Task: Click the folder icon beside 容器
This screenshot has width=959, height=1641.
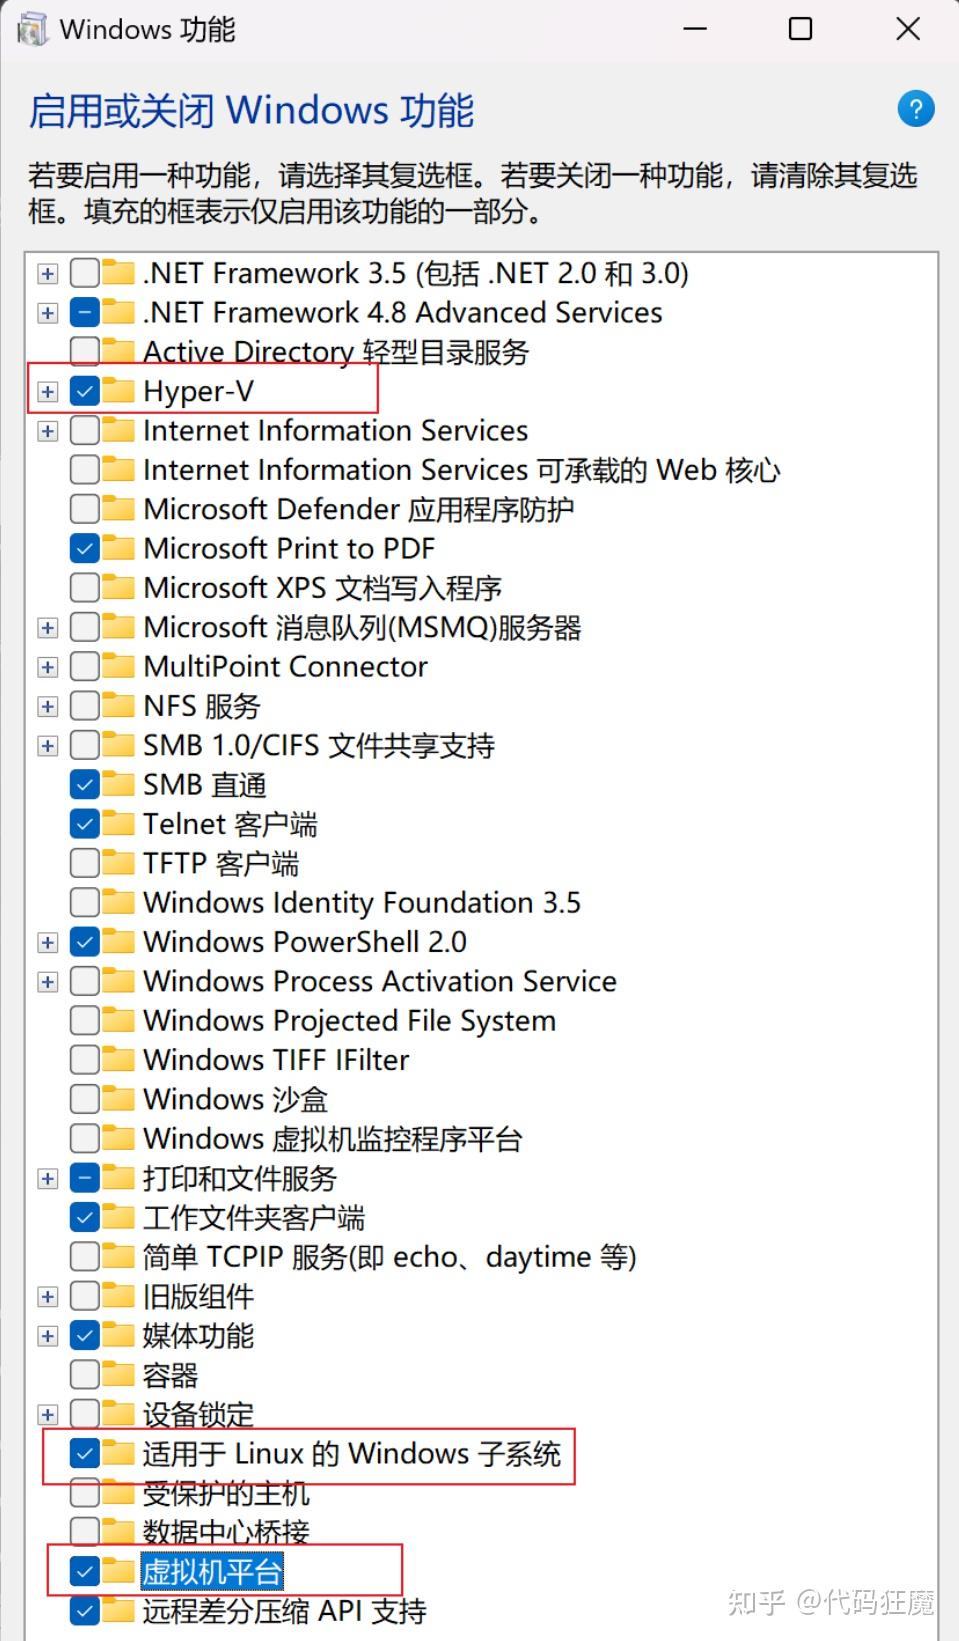Action: tap(117, 1374)
